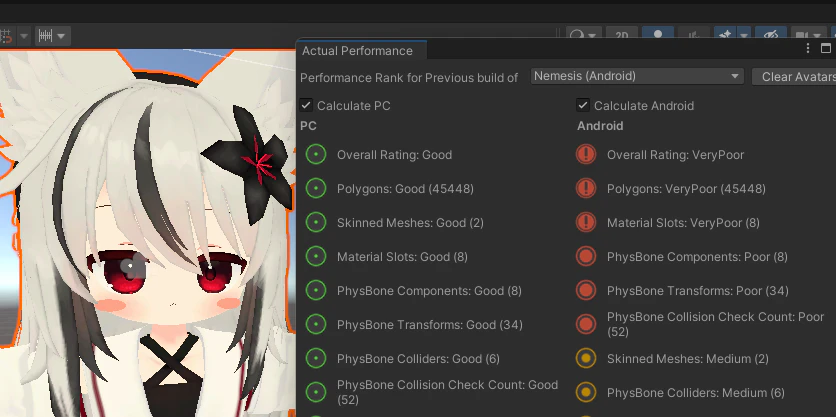Click the green icon beside PhysBone Colliders: Good
The width and height of the screenshot is (836, 417).
coord(316,358)
